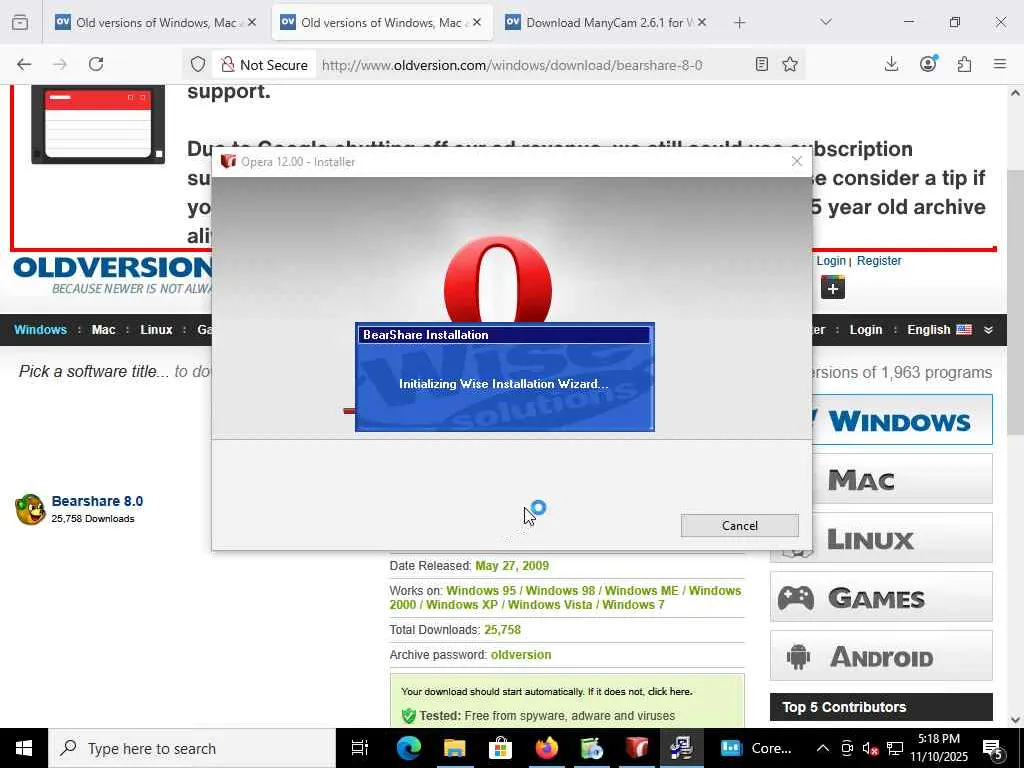Click the URL address field
Image resolution: width=1024 pixels, height=768 pixels.
[x=512, y=65]
